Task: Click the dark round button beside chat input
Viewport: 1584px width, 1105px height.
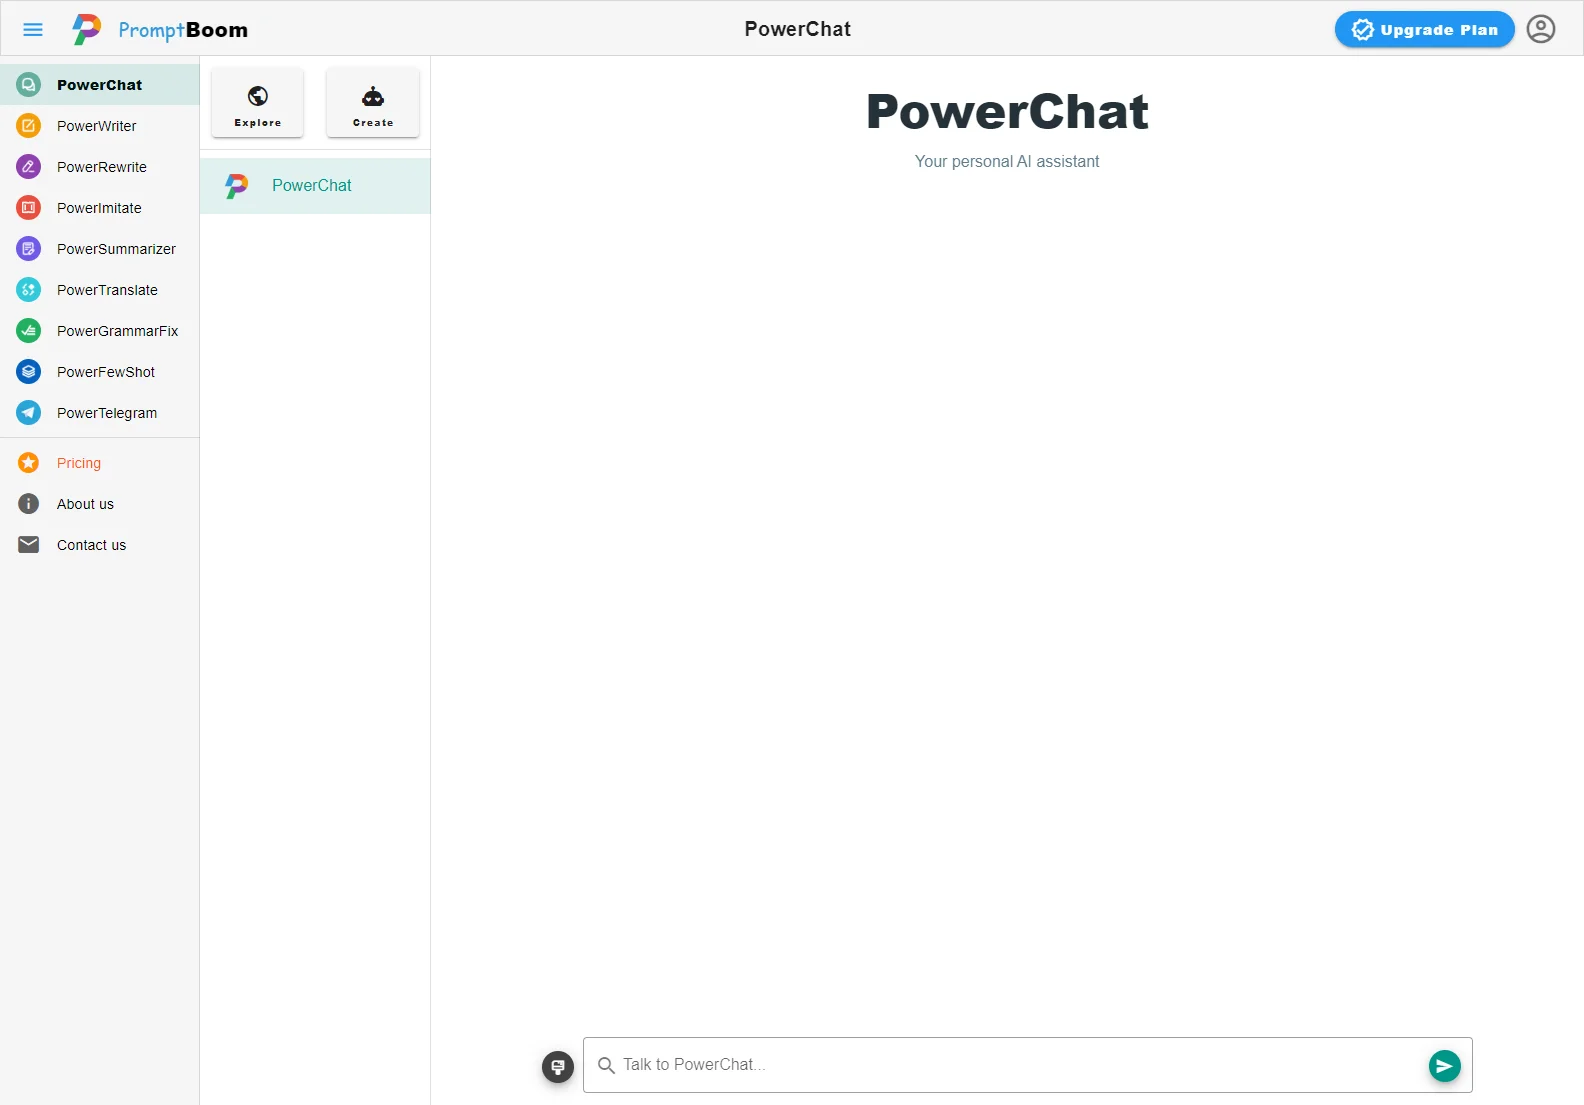Action: tap(558, 1067)
